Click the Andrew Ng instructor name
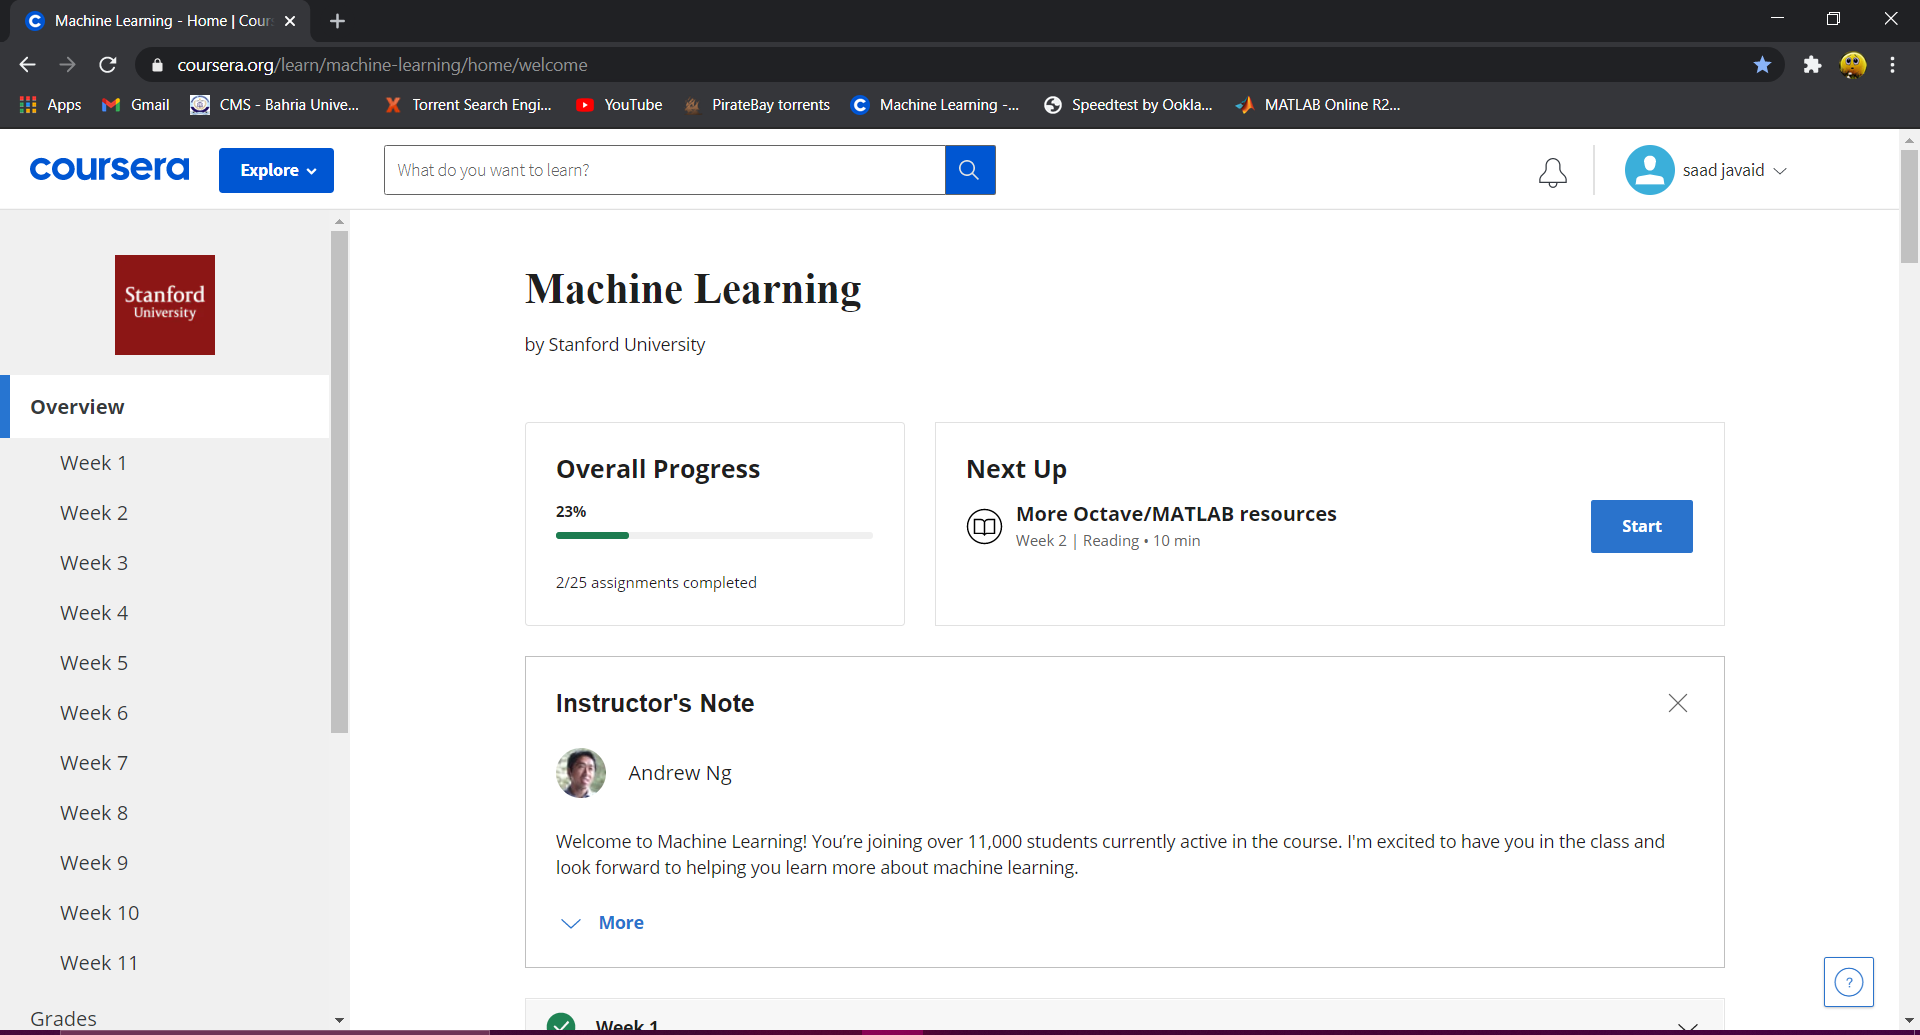 tap(680, 773)
